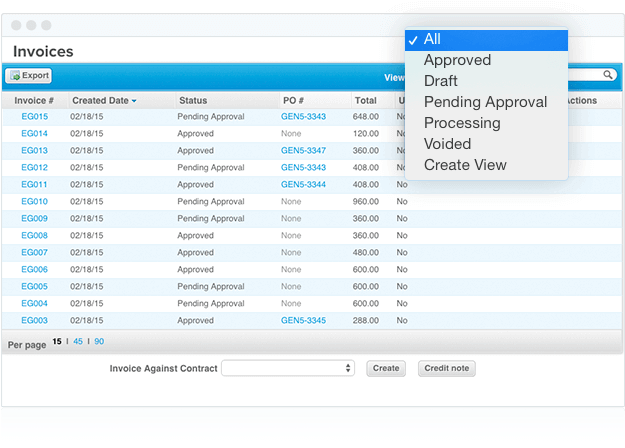
Task: Show 90 items per page
Action: (99, 342)
